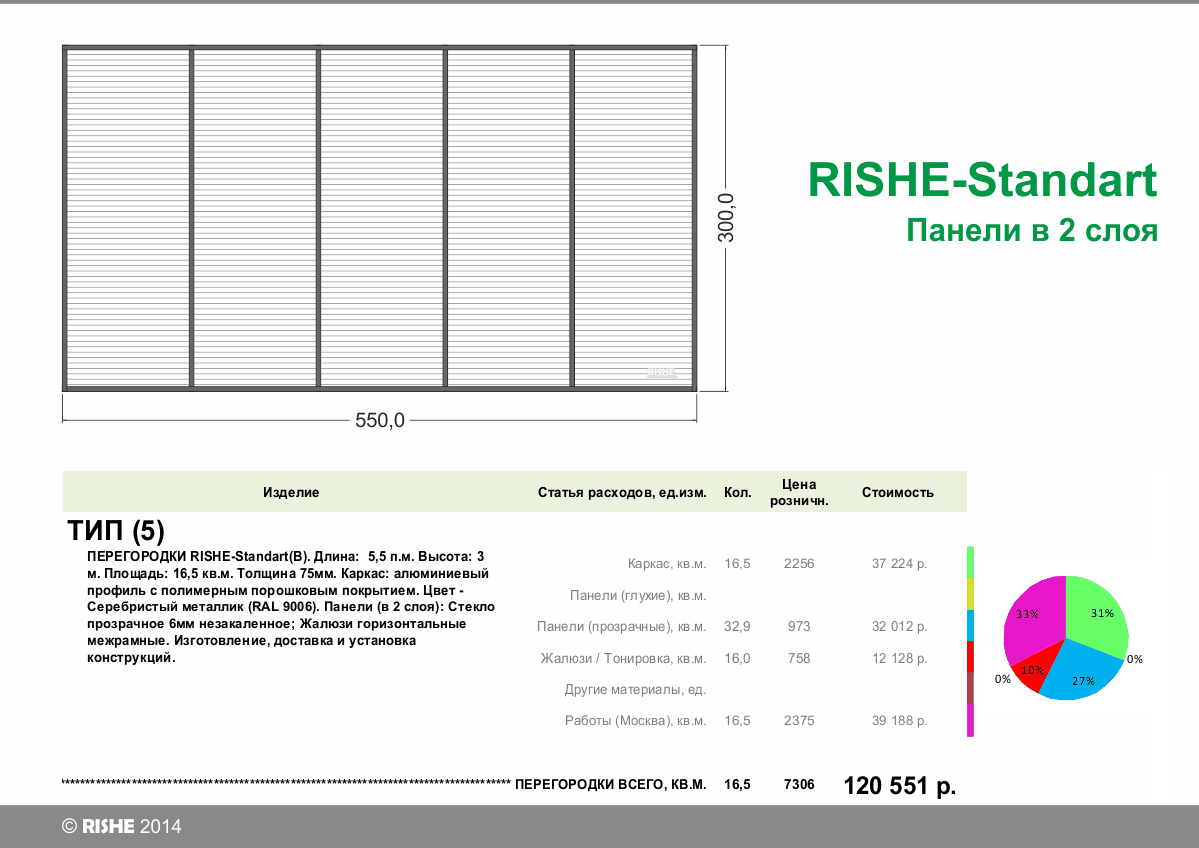Select quantity 16,5 in the total row
Screen dimensions: 1199x848
coord(737,785)
